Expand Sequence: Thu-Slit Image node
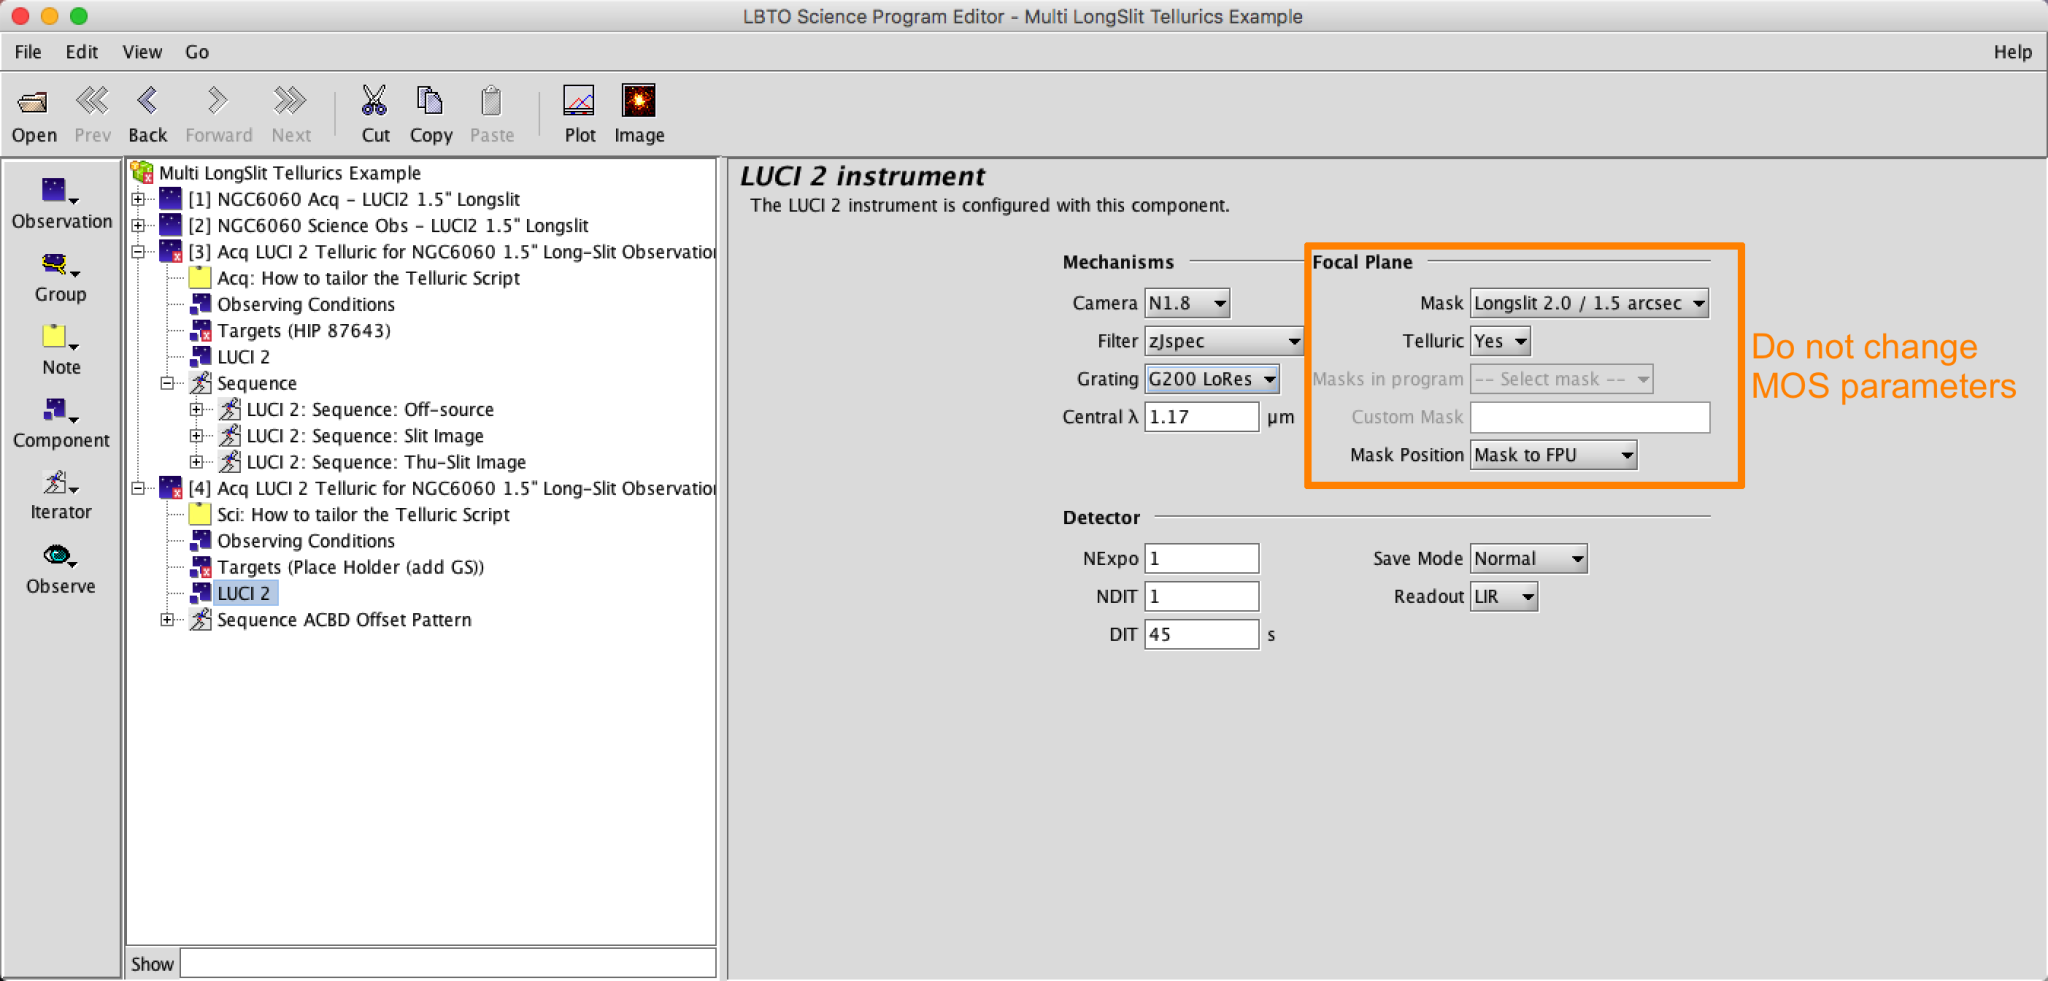 [196, 462]
